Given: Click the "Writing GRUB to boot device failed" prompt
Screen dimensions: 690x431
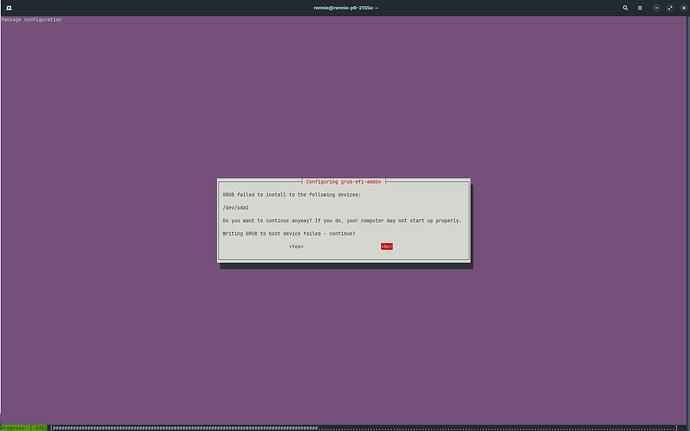Looking at the screenshot, I should 288,233.
